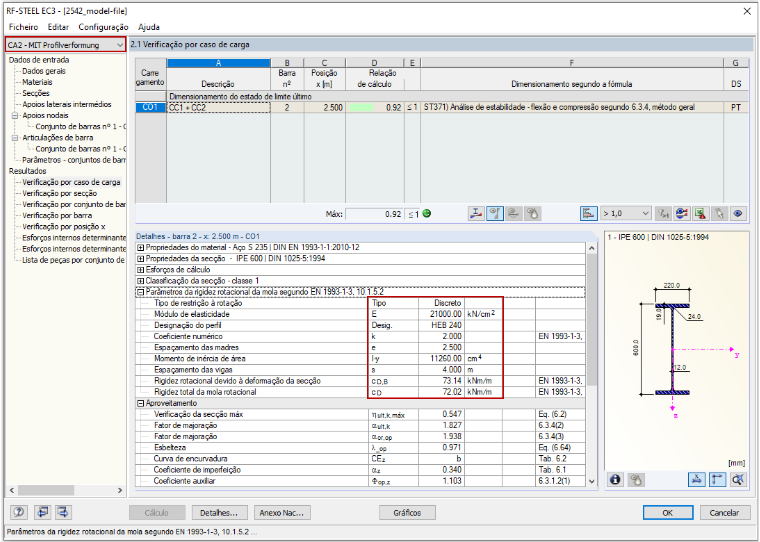Select Parâmetros - conjuntos de barras item
The width and height of the screenshot is (760, 542).
(x=73, y=160)
